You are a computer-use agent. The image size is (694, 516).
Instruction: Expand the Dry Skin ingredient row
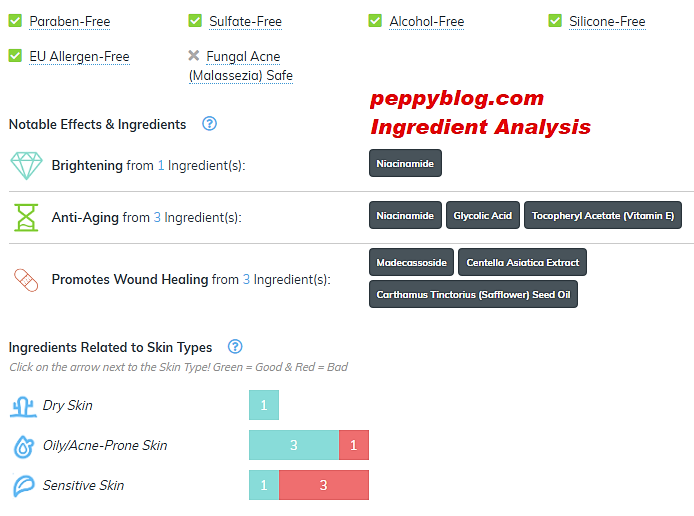[67, 405]
